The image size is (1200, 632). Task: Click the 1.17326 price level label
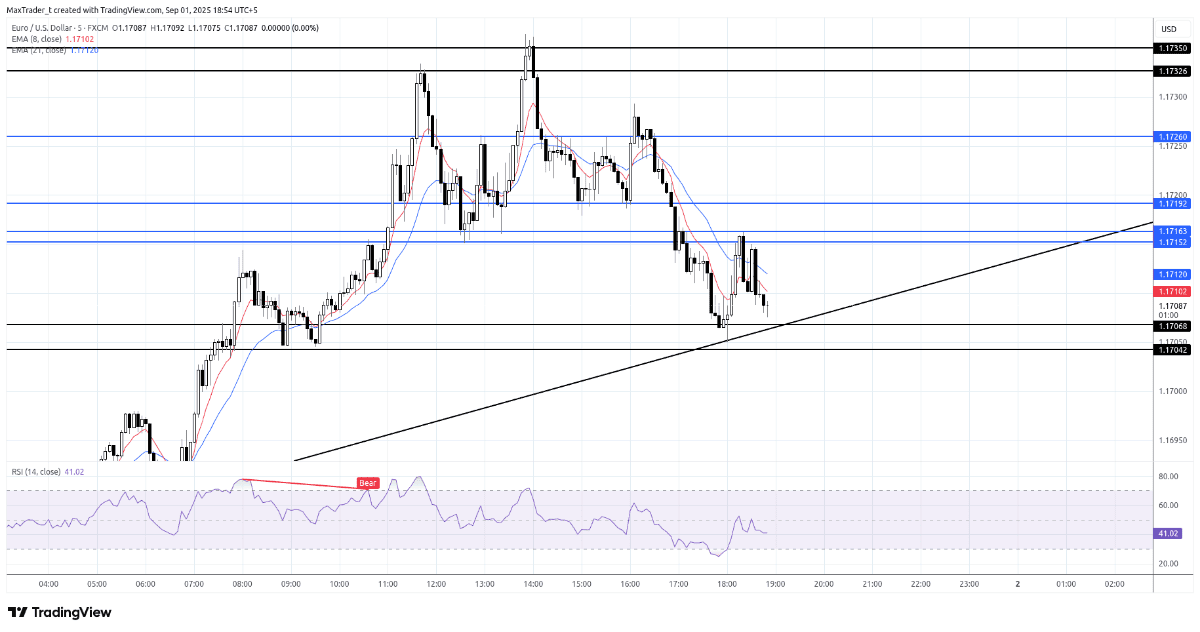click(1173, 71)
